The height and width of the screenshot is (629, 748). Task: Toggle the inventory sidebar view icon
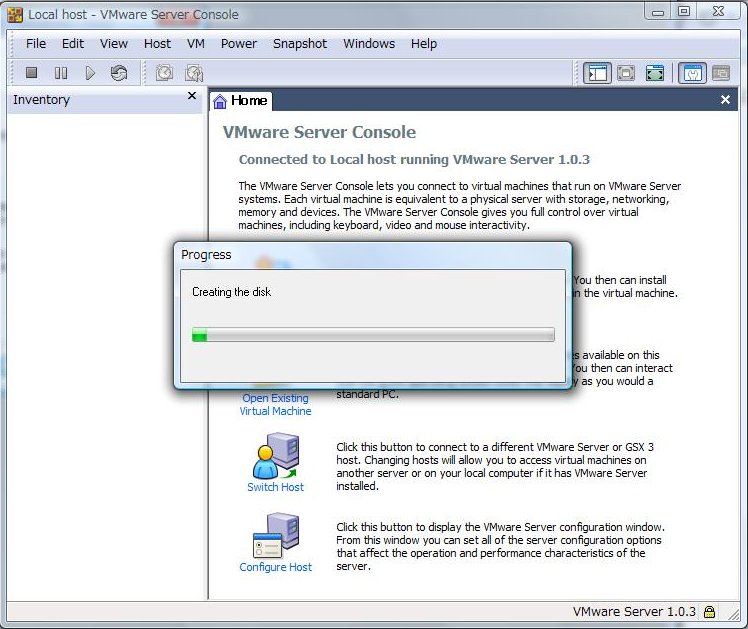click(x=598, y=73)
